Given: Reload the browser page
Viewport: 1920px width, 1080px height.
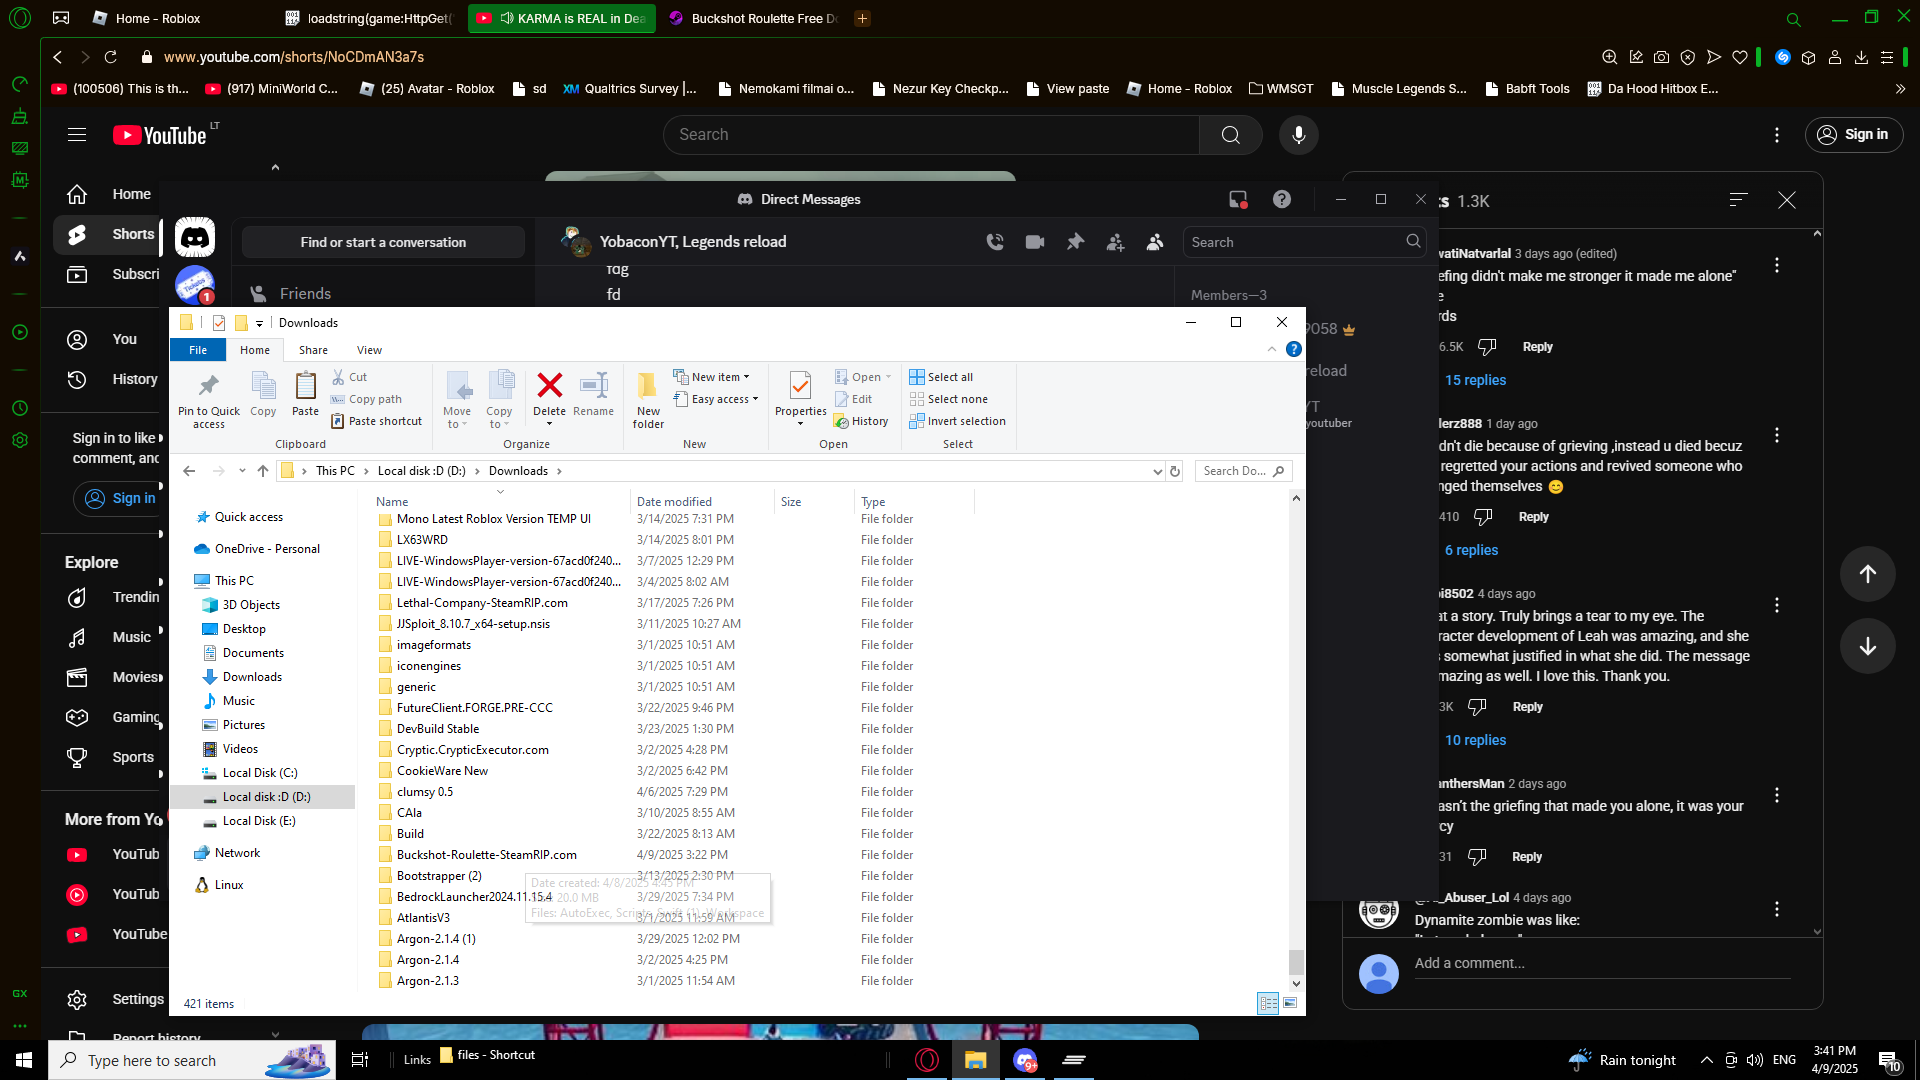Looking at the screenshot, I should point(111,57).
